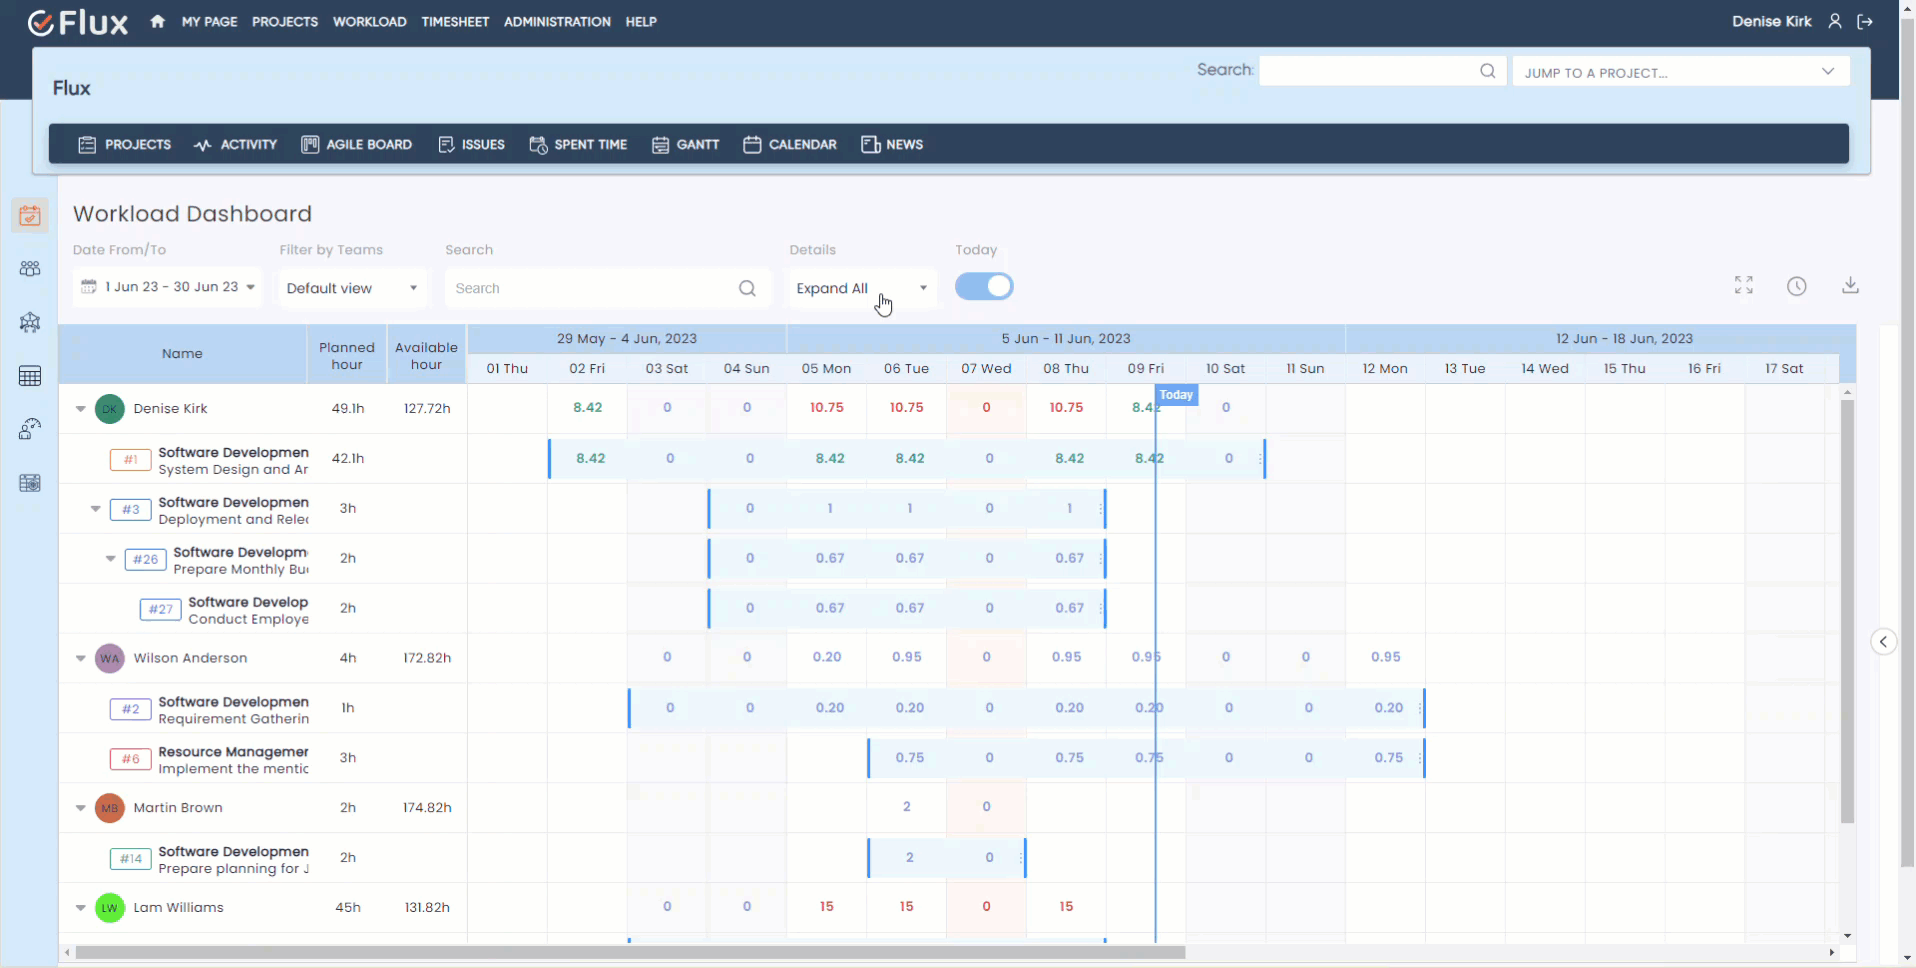Collapse the Wilson Anderson row

coord(80,658)
